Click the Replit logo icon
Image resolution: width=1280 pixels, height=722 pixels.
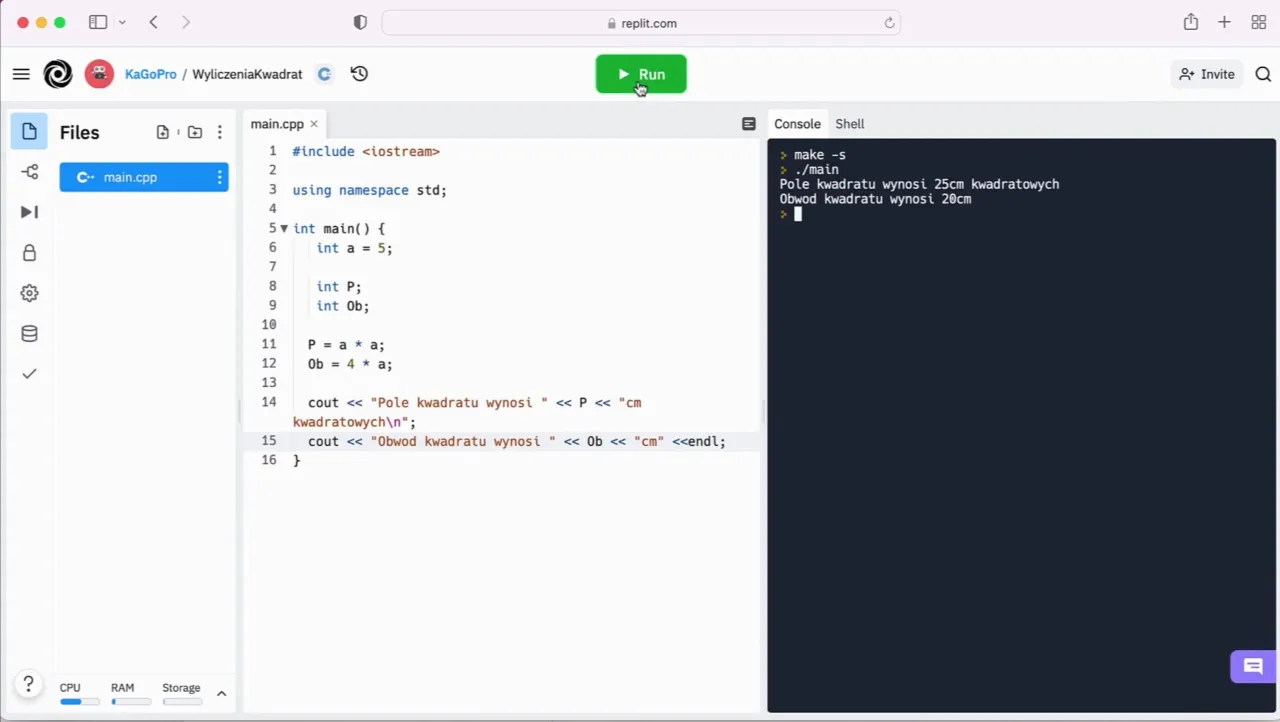click(x=58, y=74)
